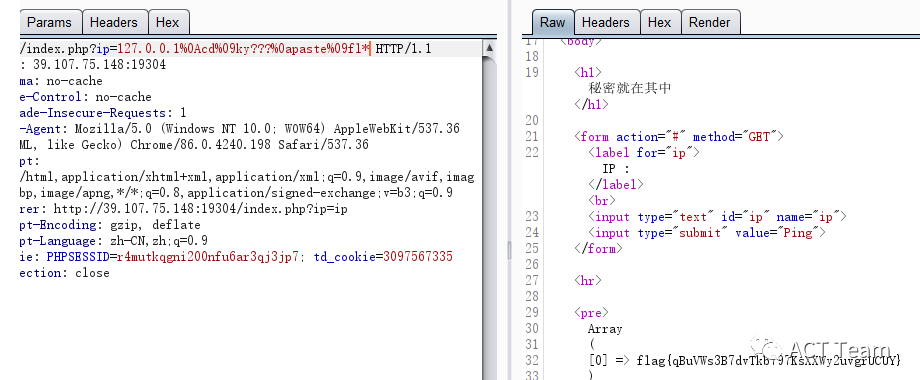Click the 'Connection: close' header line

[65, 273]
